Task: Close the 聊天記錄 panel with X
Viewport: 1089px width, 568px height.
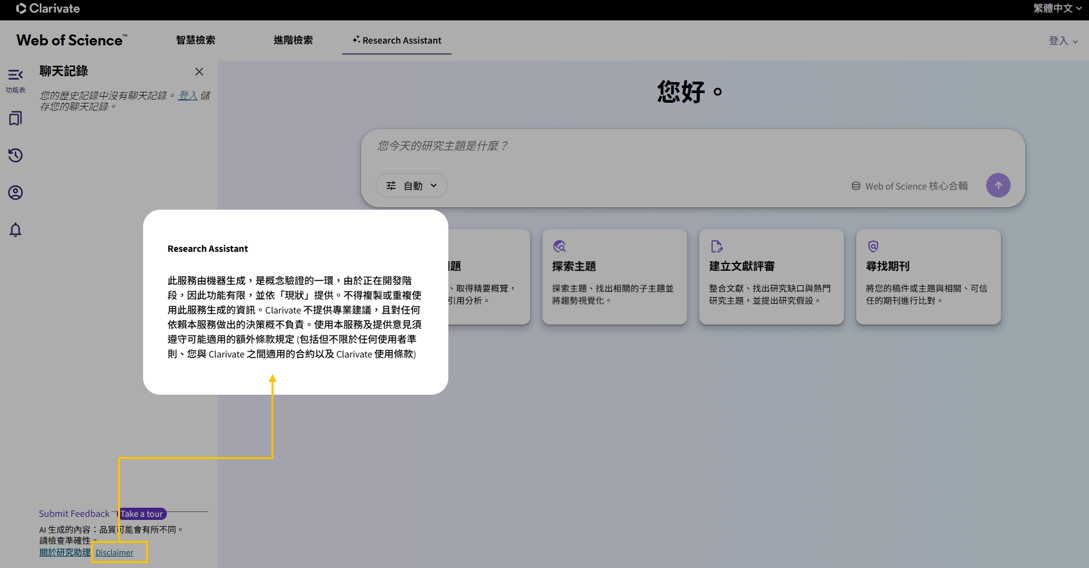Action: (199, 72)
